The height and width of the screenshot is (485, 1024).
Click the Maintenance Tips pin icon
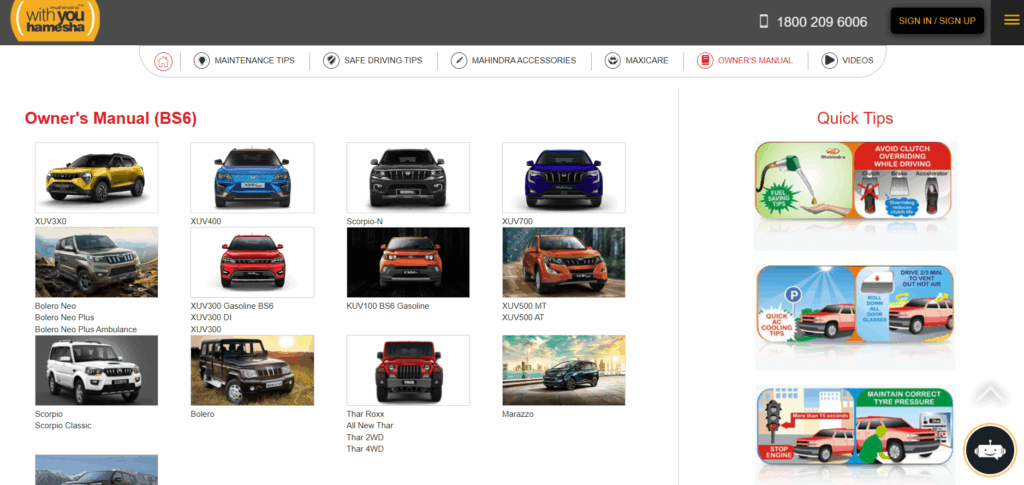tap(202, 61)
